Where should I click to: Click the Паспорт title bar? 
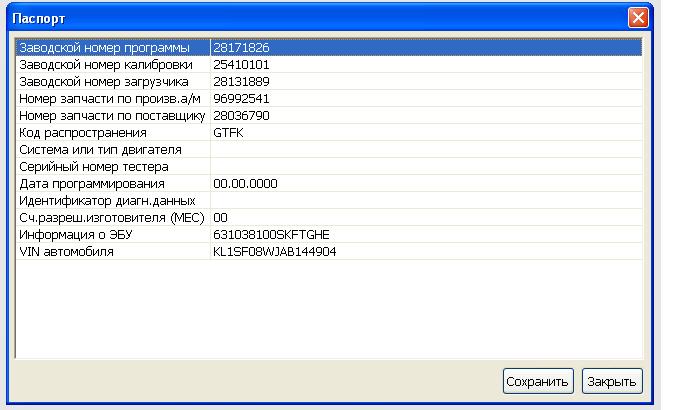pyautogui.click(x=300, y=18)
